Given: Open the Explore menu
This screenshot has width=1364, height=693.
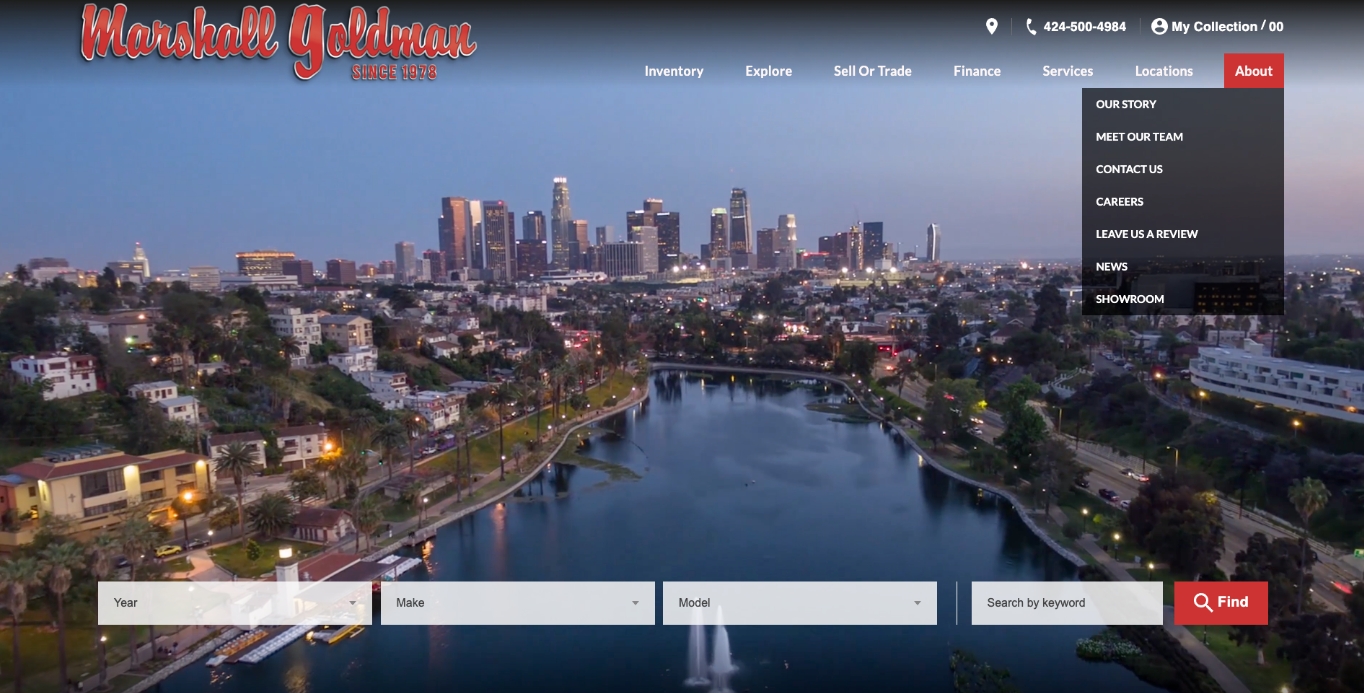Looking at the screenshot, I should click(768, 71).
